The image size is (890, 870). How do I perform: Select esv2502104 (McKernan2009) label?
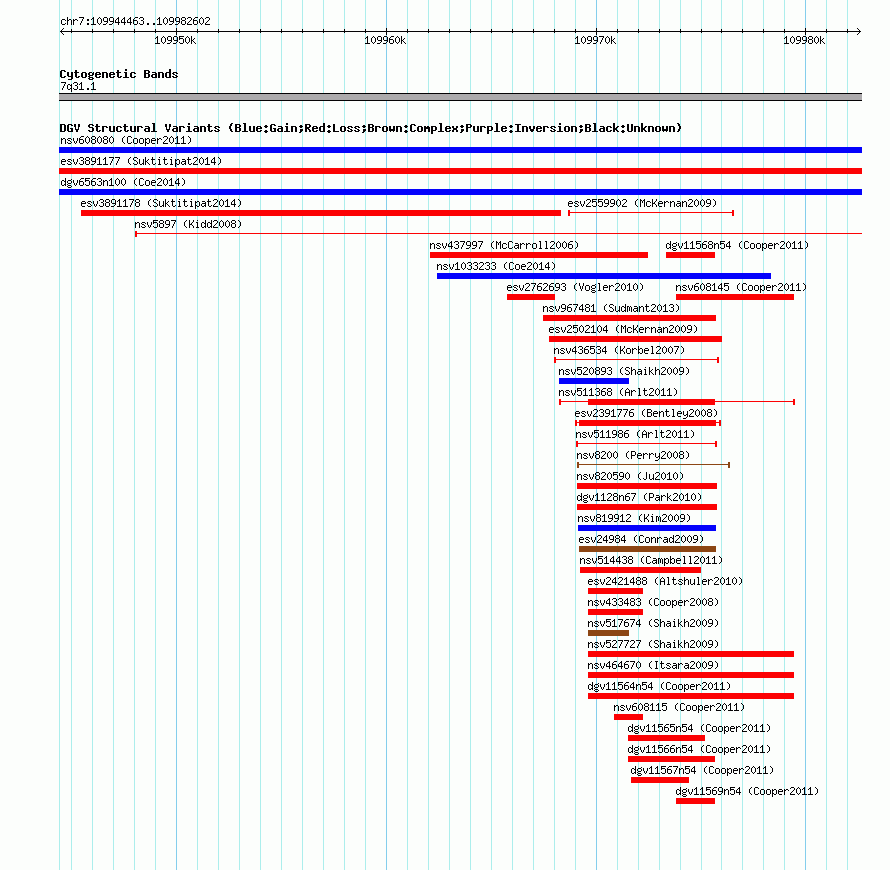point(623,329)
